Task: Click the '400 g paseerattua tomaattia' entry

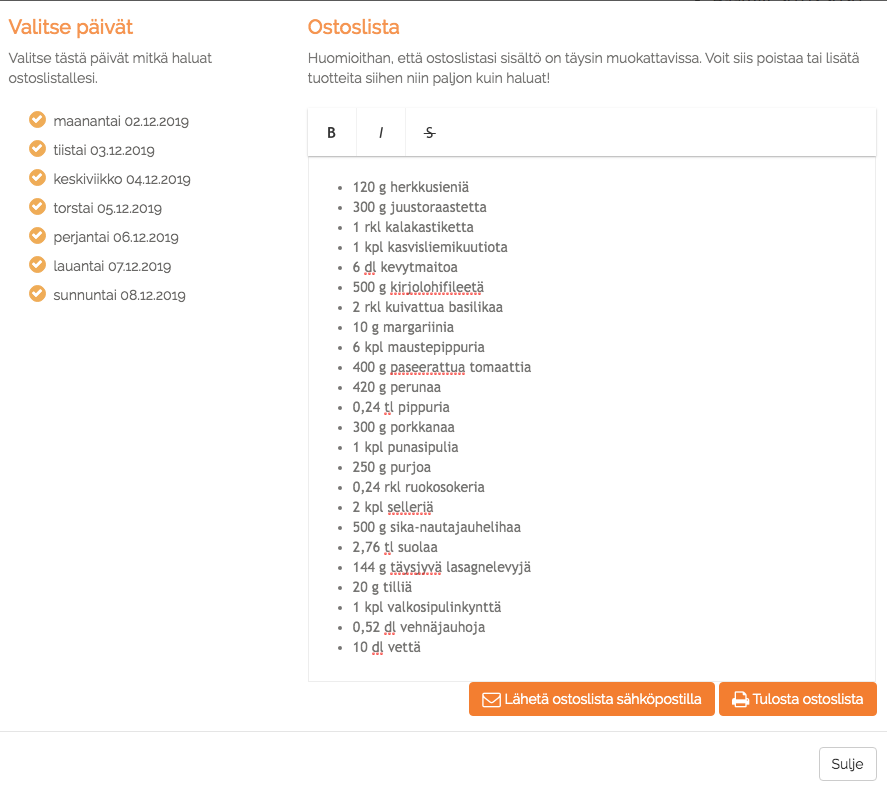Action: coord(442,367)
